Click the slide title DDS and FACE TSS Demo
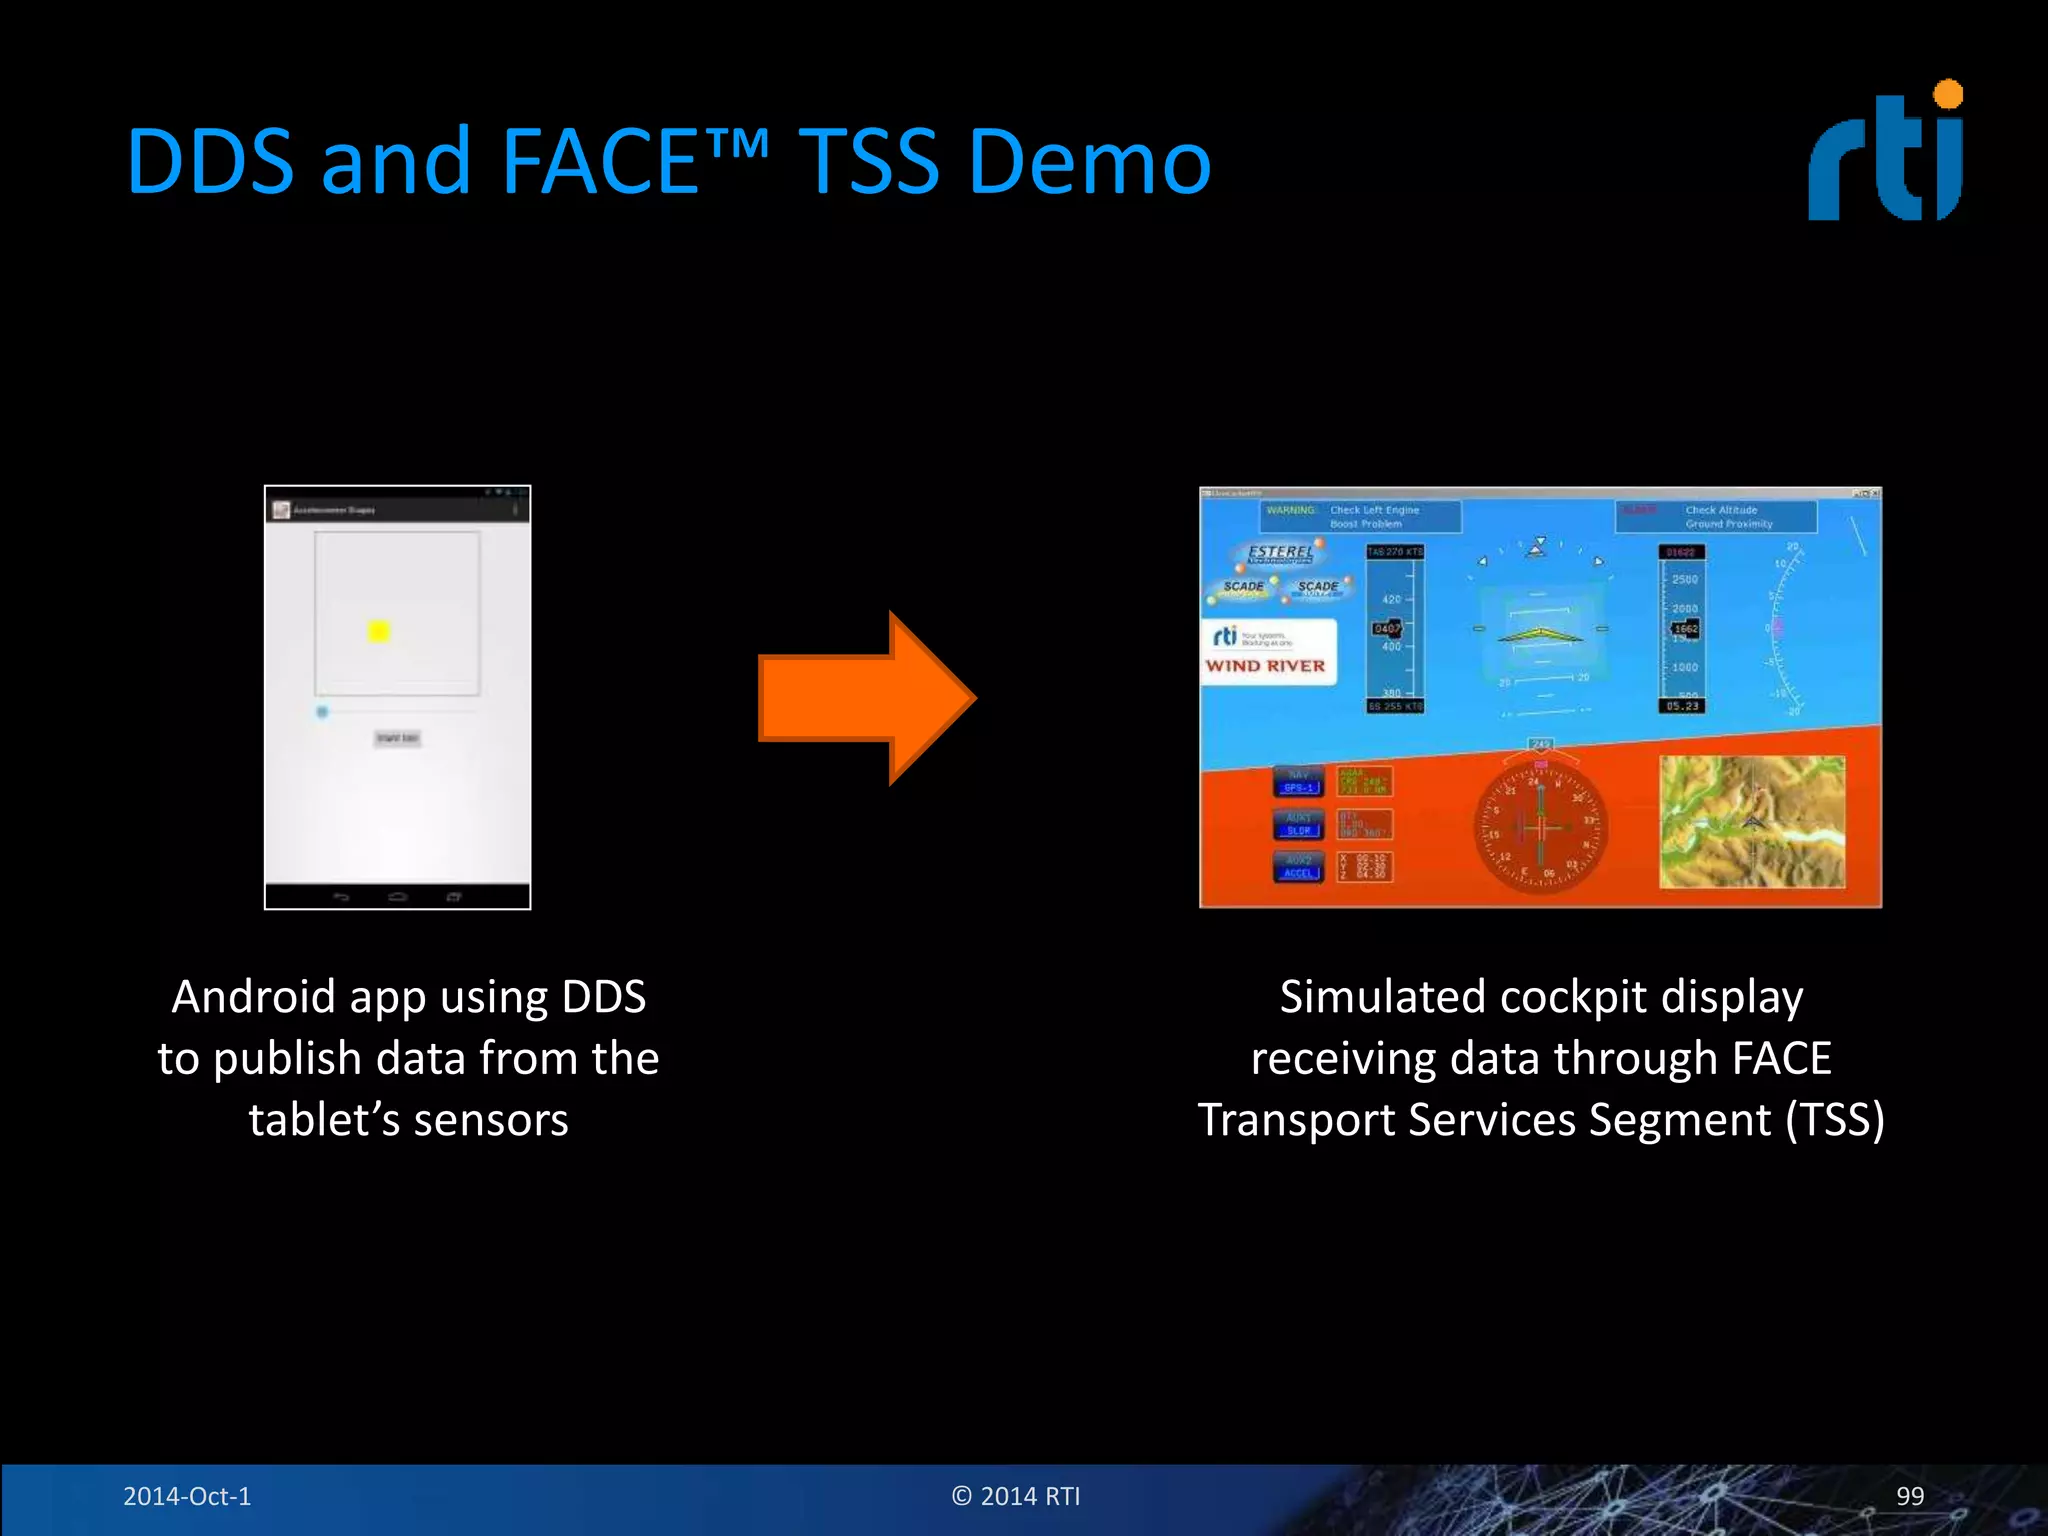 (669, 161)
